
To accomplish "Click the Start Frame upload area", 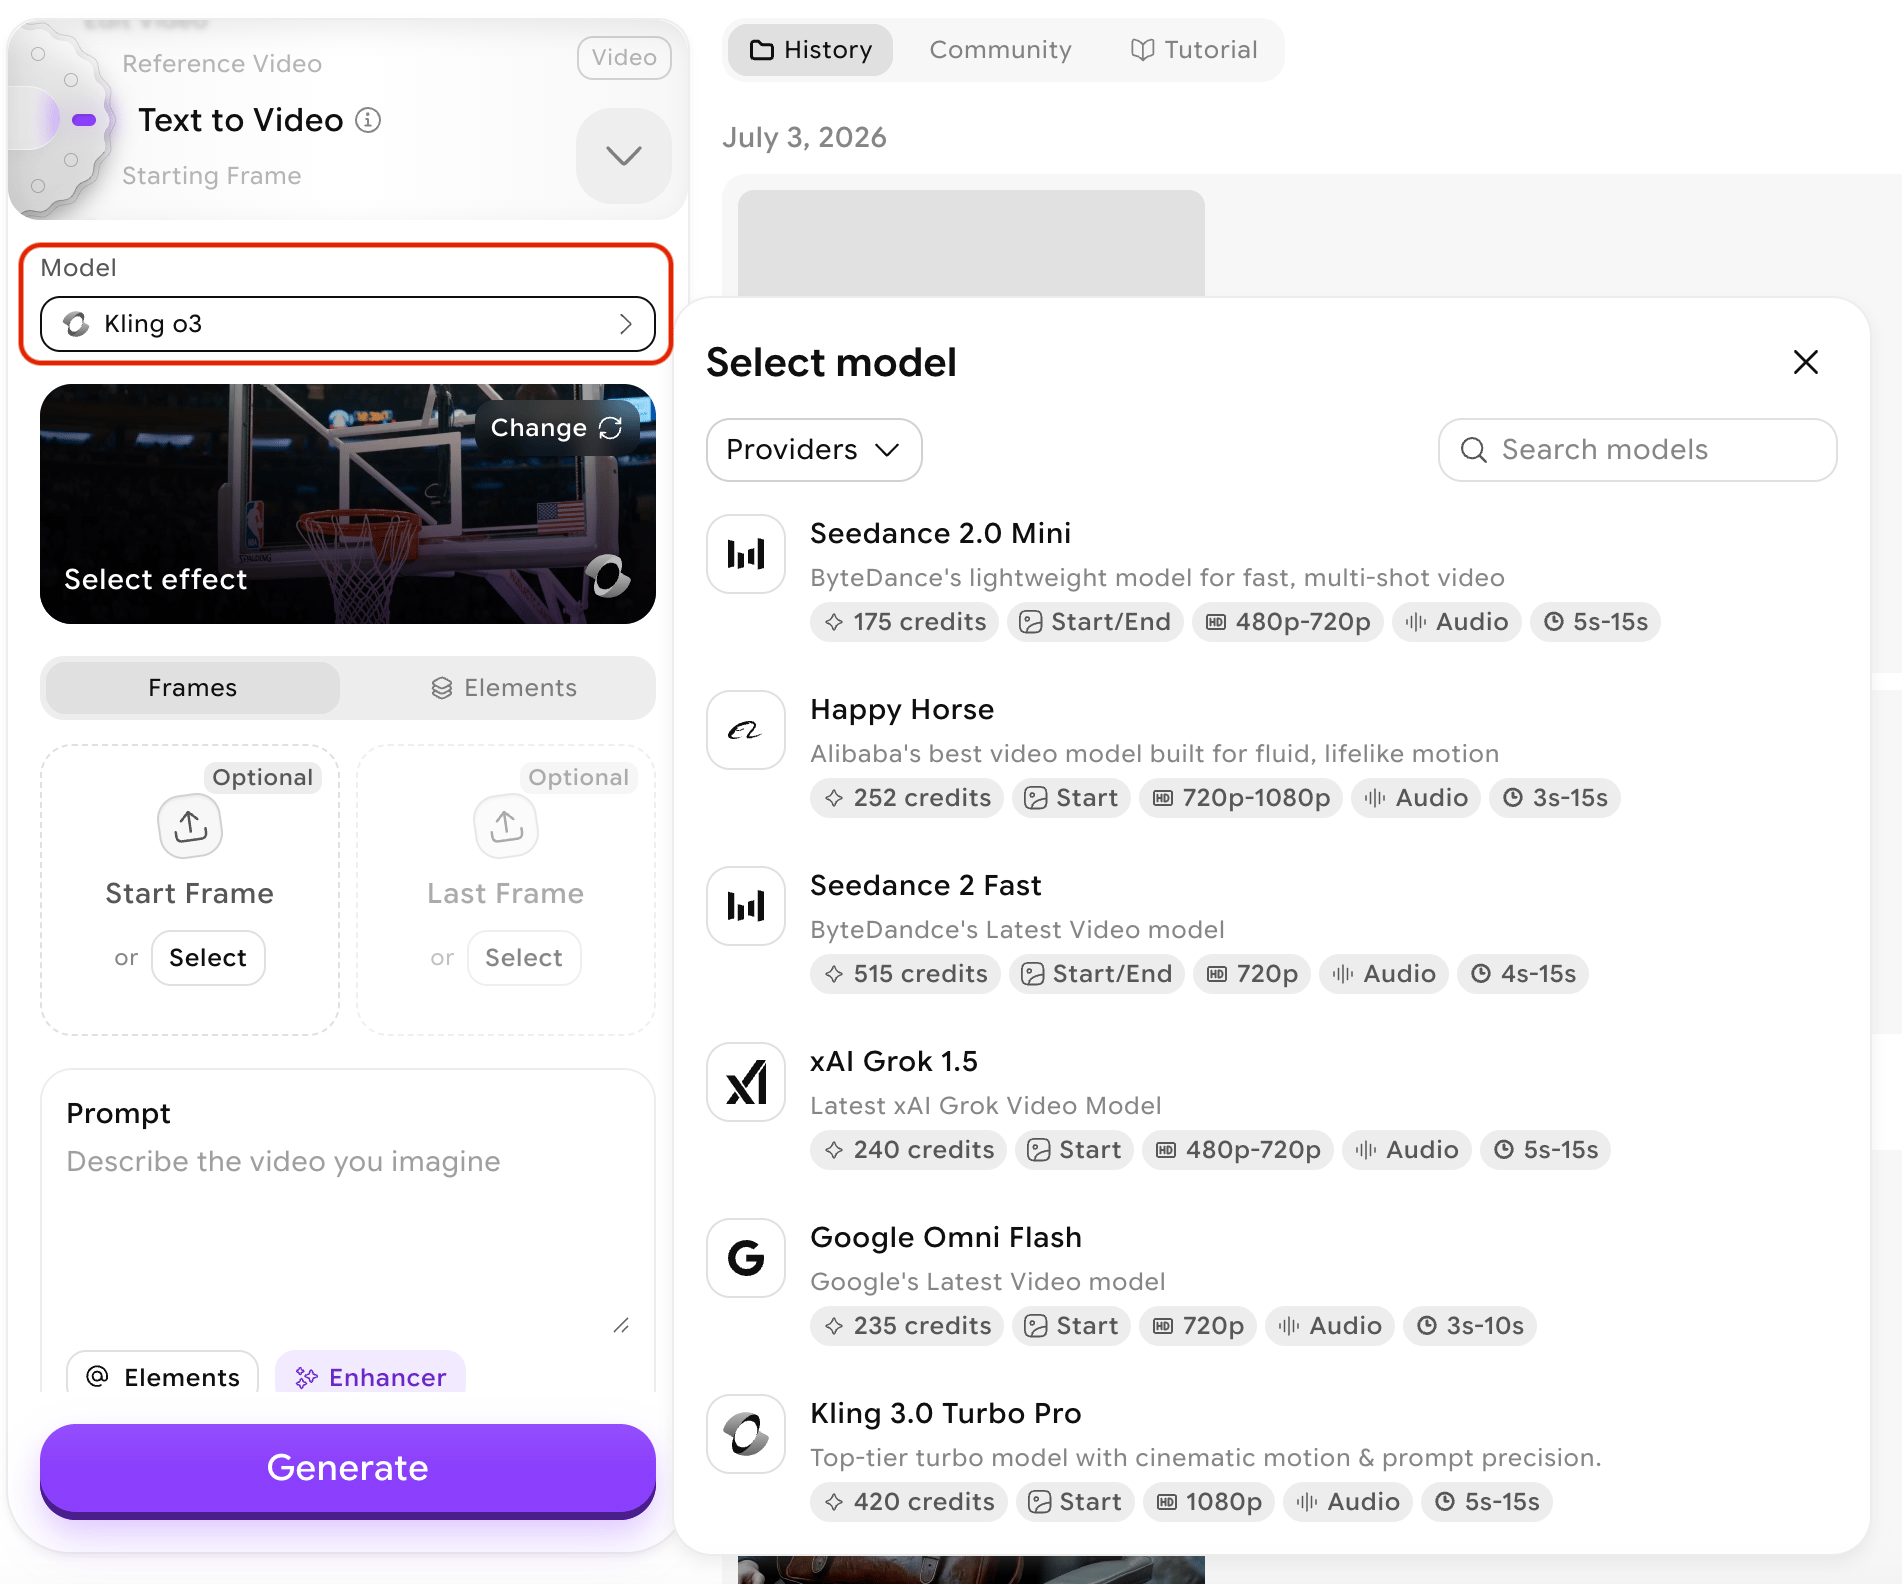I will tap(190, 890).
